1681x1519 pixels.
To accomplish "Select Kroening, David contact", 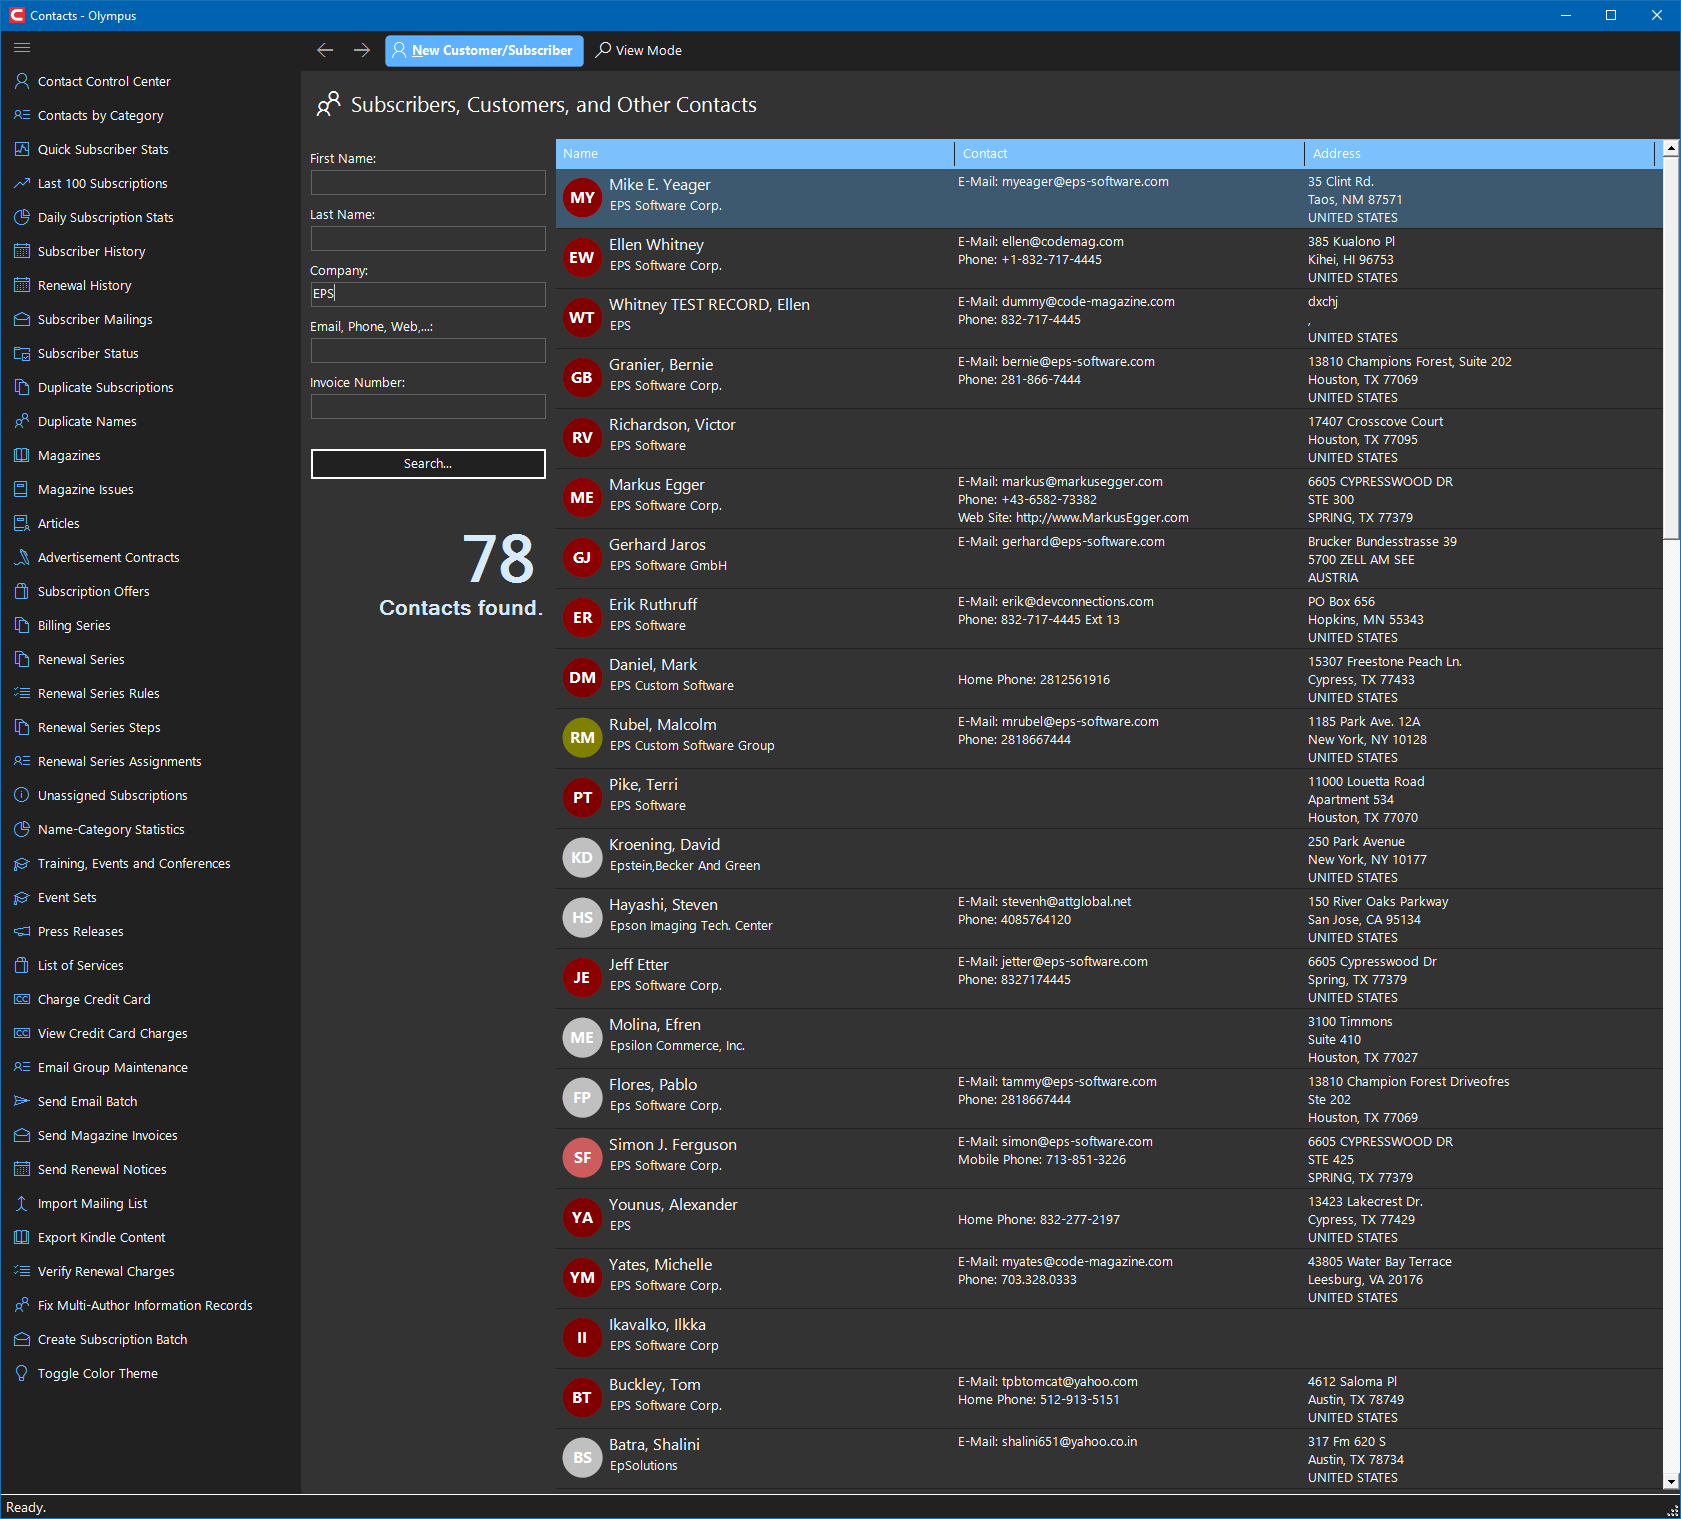I will [x=1109, y=859].
